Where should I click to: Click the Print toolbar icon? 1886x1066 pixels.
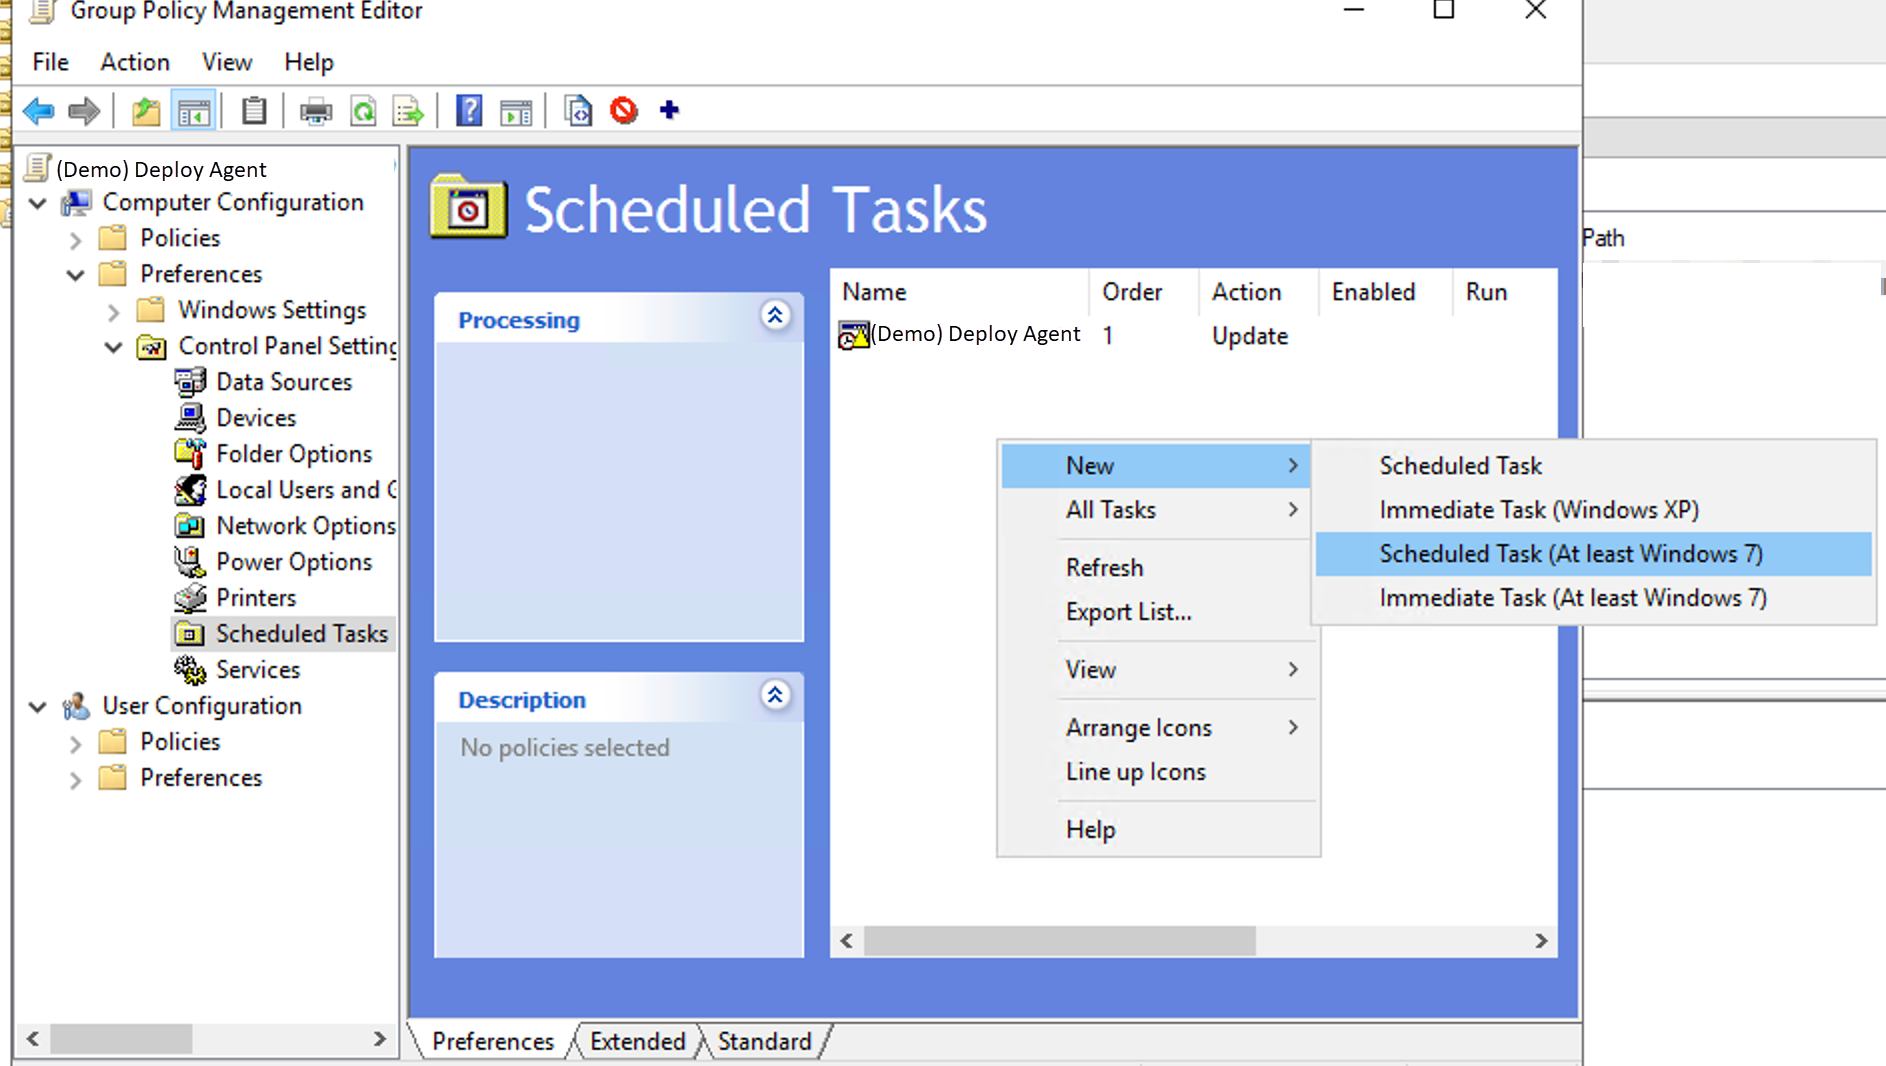pyautogui.click(x=316, y=111)
